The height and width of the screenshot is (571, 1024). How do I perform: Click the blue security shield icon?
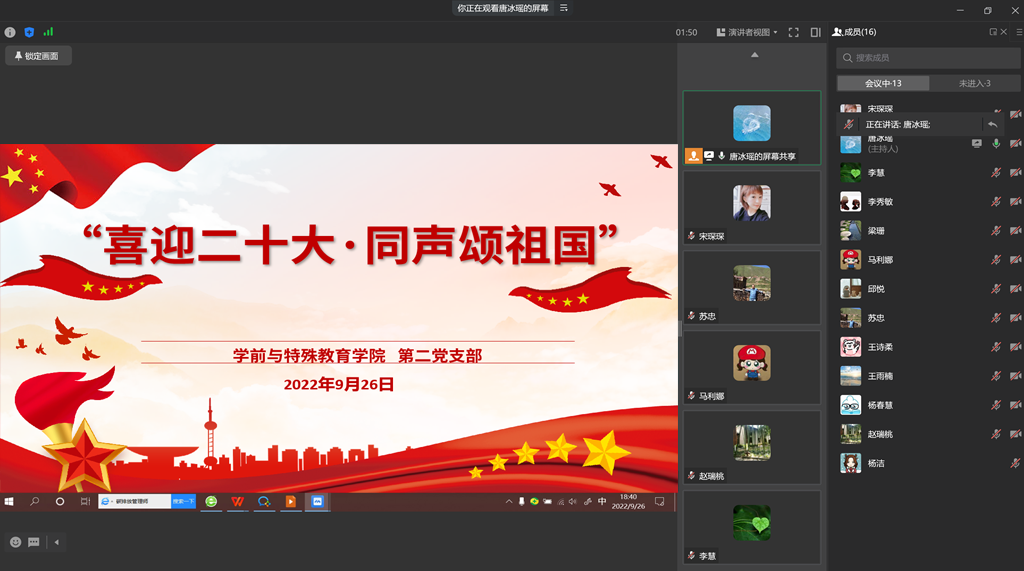click(29, 32)
